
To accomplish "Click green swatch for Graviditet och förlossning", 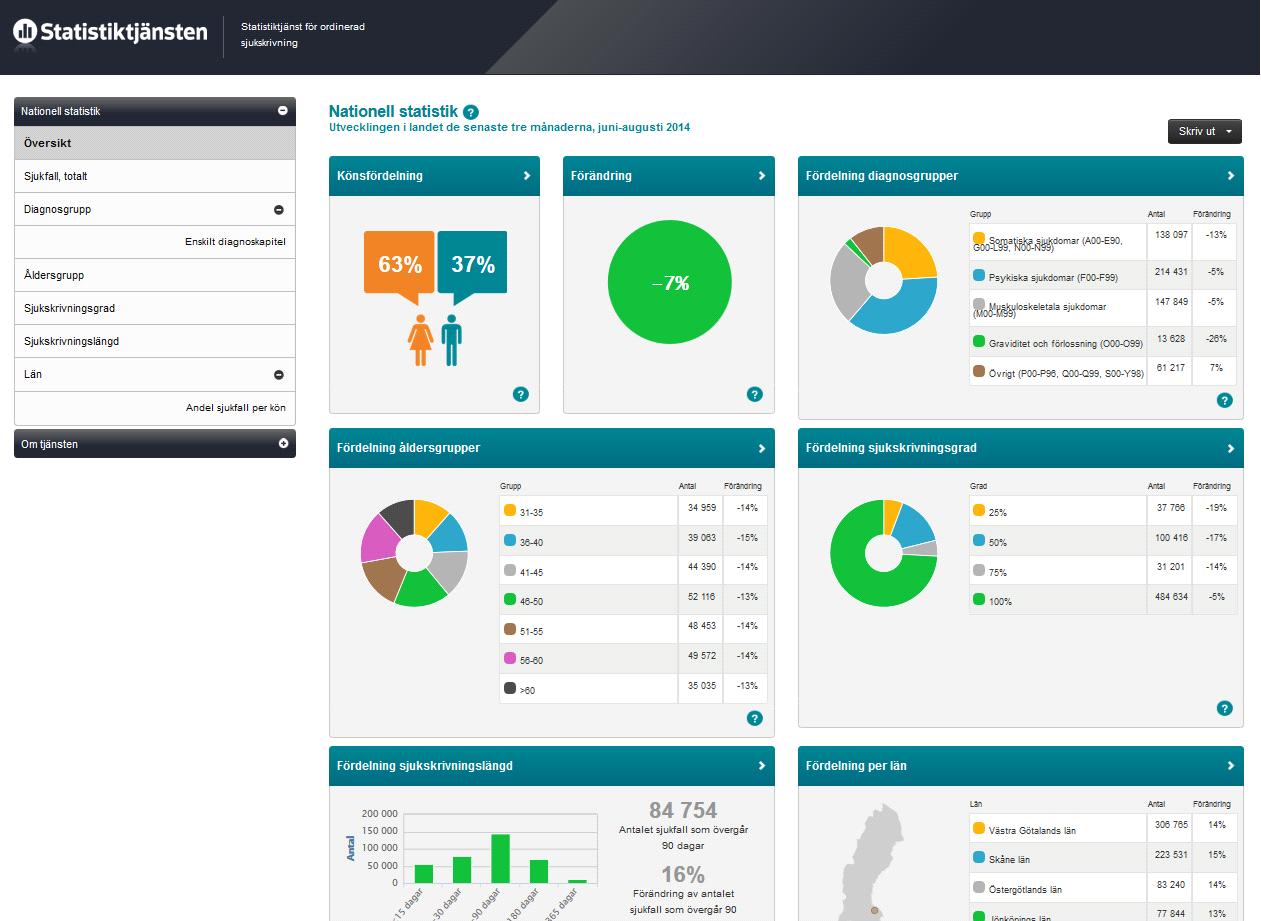I will pyautogui.click(x=979, y=341).
